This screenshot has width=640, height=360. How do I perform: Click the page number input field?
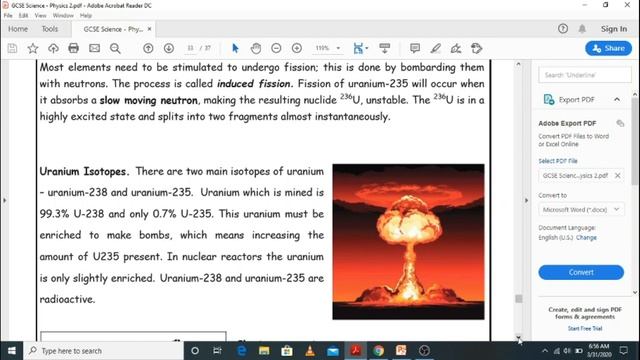coord(190,48)
